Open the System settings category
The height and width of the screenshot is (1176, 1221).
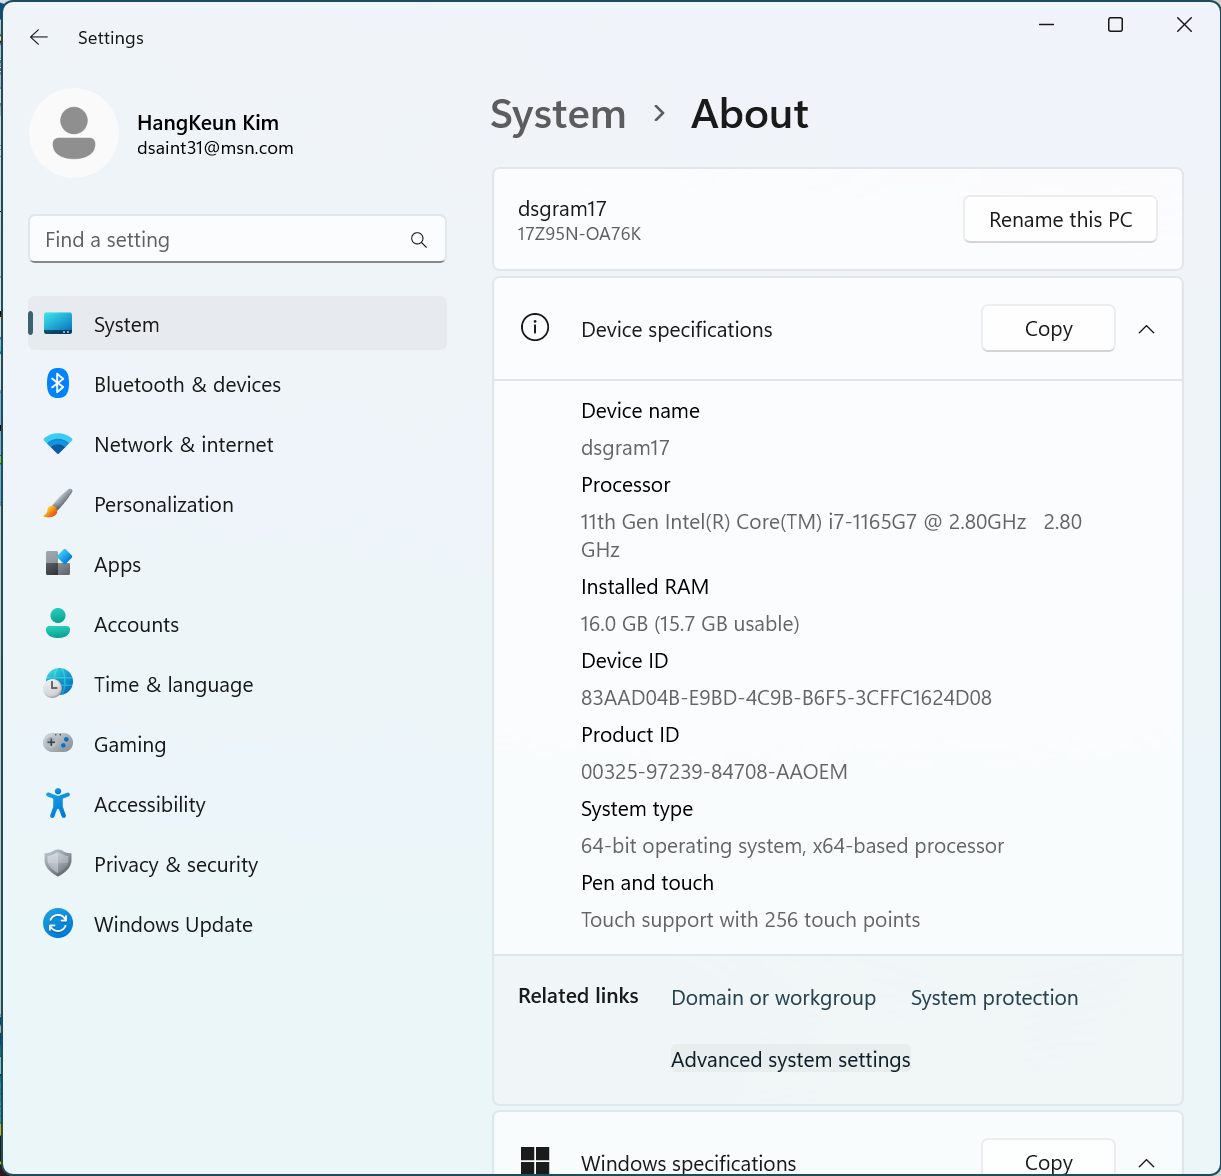[x=237, y=324]
